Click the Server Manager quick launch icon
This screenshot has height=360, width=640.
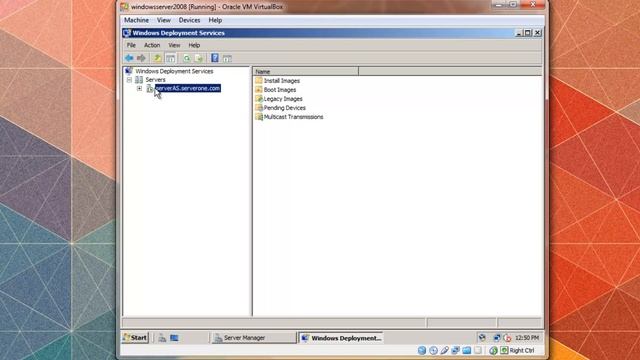[x=162, y=338]
